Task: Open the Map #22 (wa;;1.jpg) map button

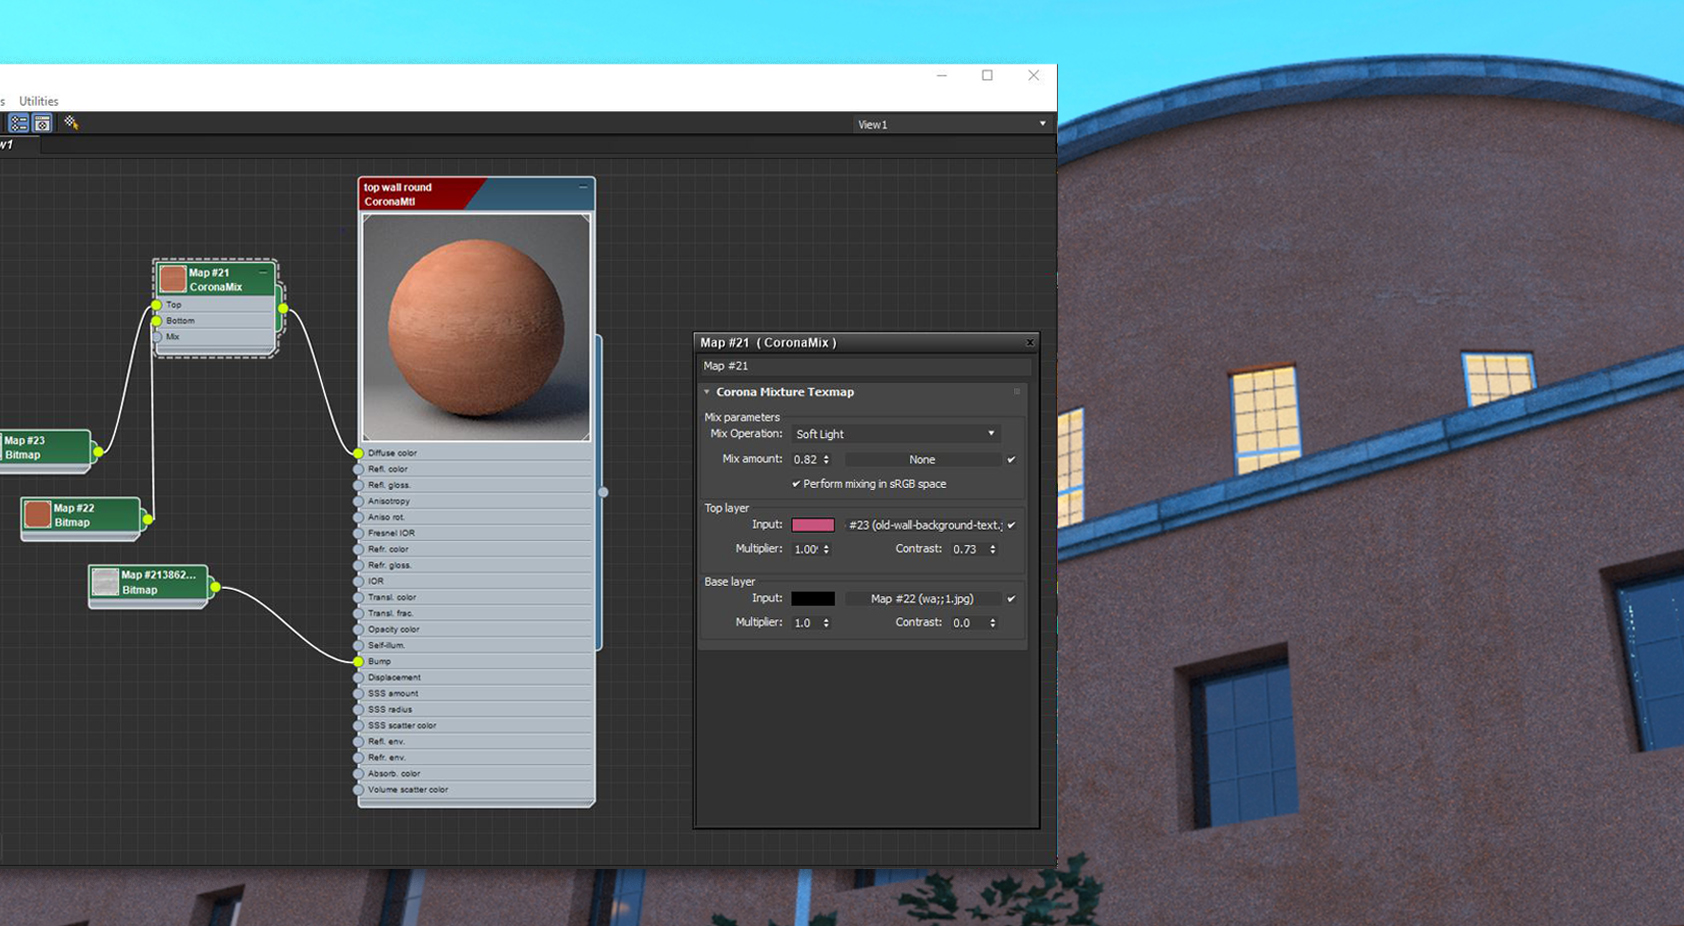Action: coord(922,599)
